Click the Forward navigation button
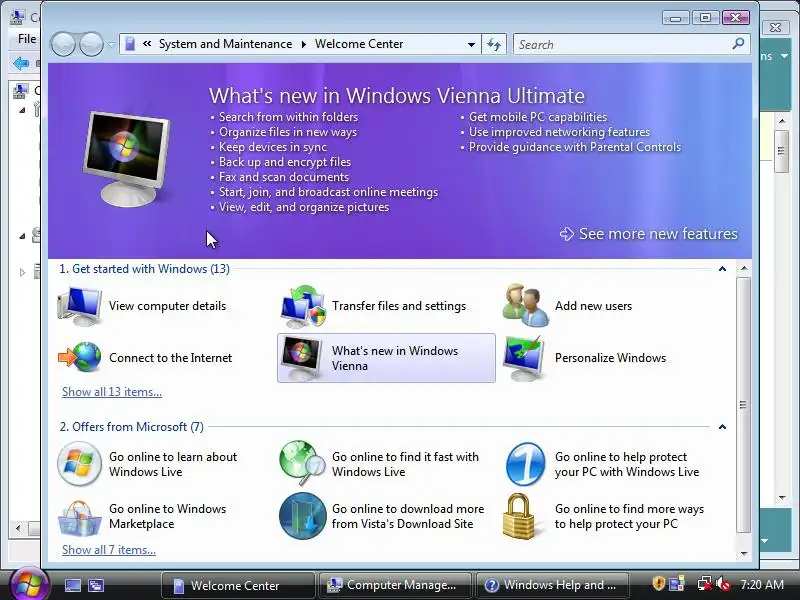The image size is (800, 600). 91,44
